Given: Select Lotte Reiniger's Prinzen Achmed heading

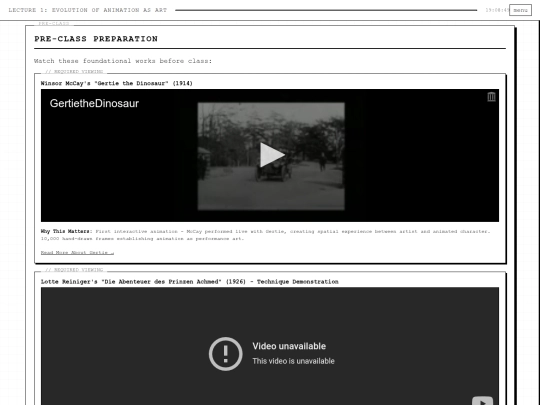Looking at the screenshot, I should pos(190,282).
